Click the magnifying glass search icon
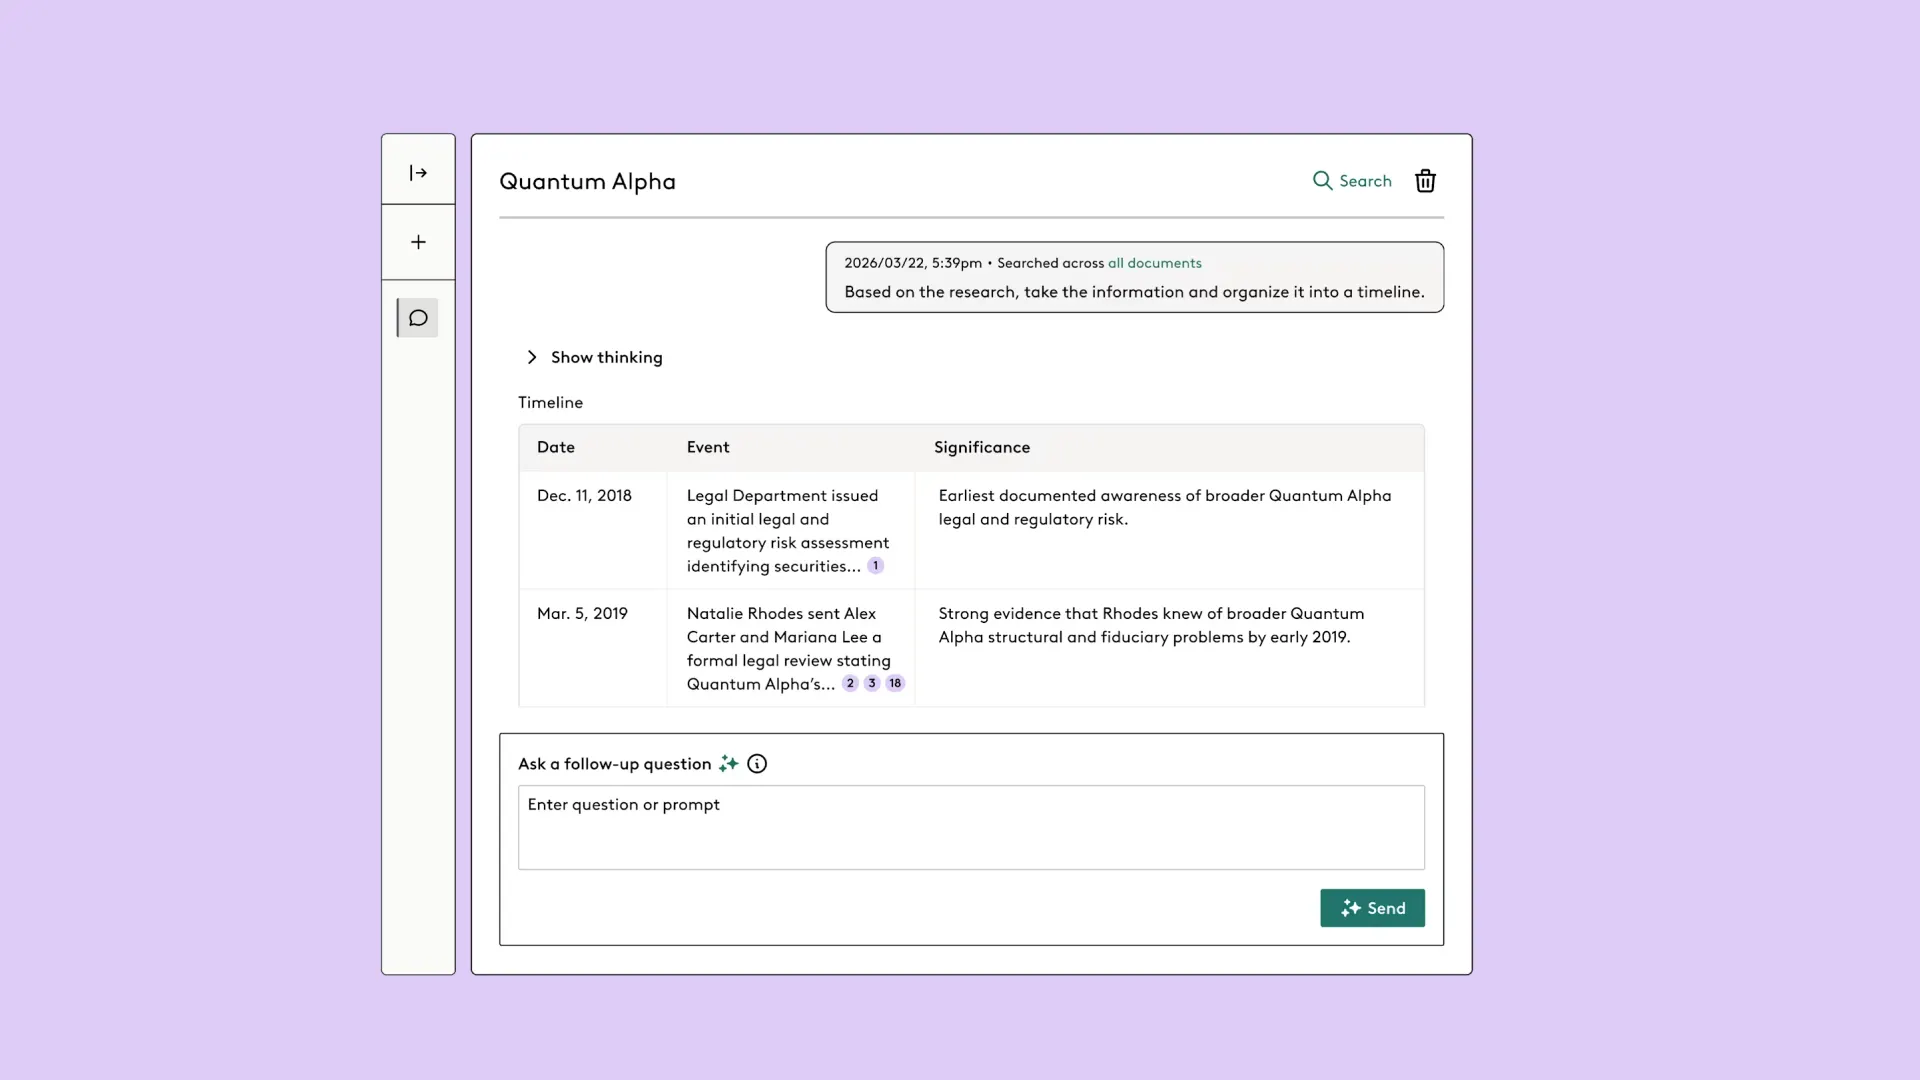Image resolution: width=1920 pixels, height=1080 pixels. point(1322,181)
